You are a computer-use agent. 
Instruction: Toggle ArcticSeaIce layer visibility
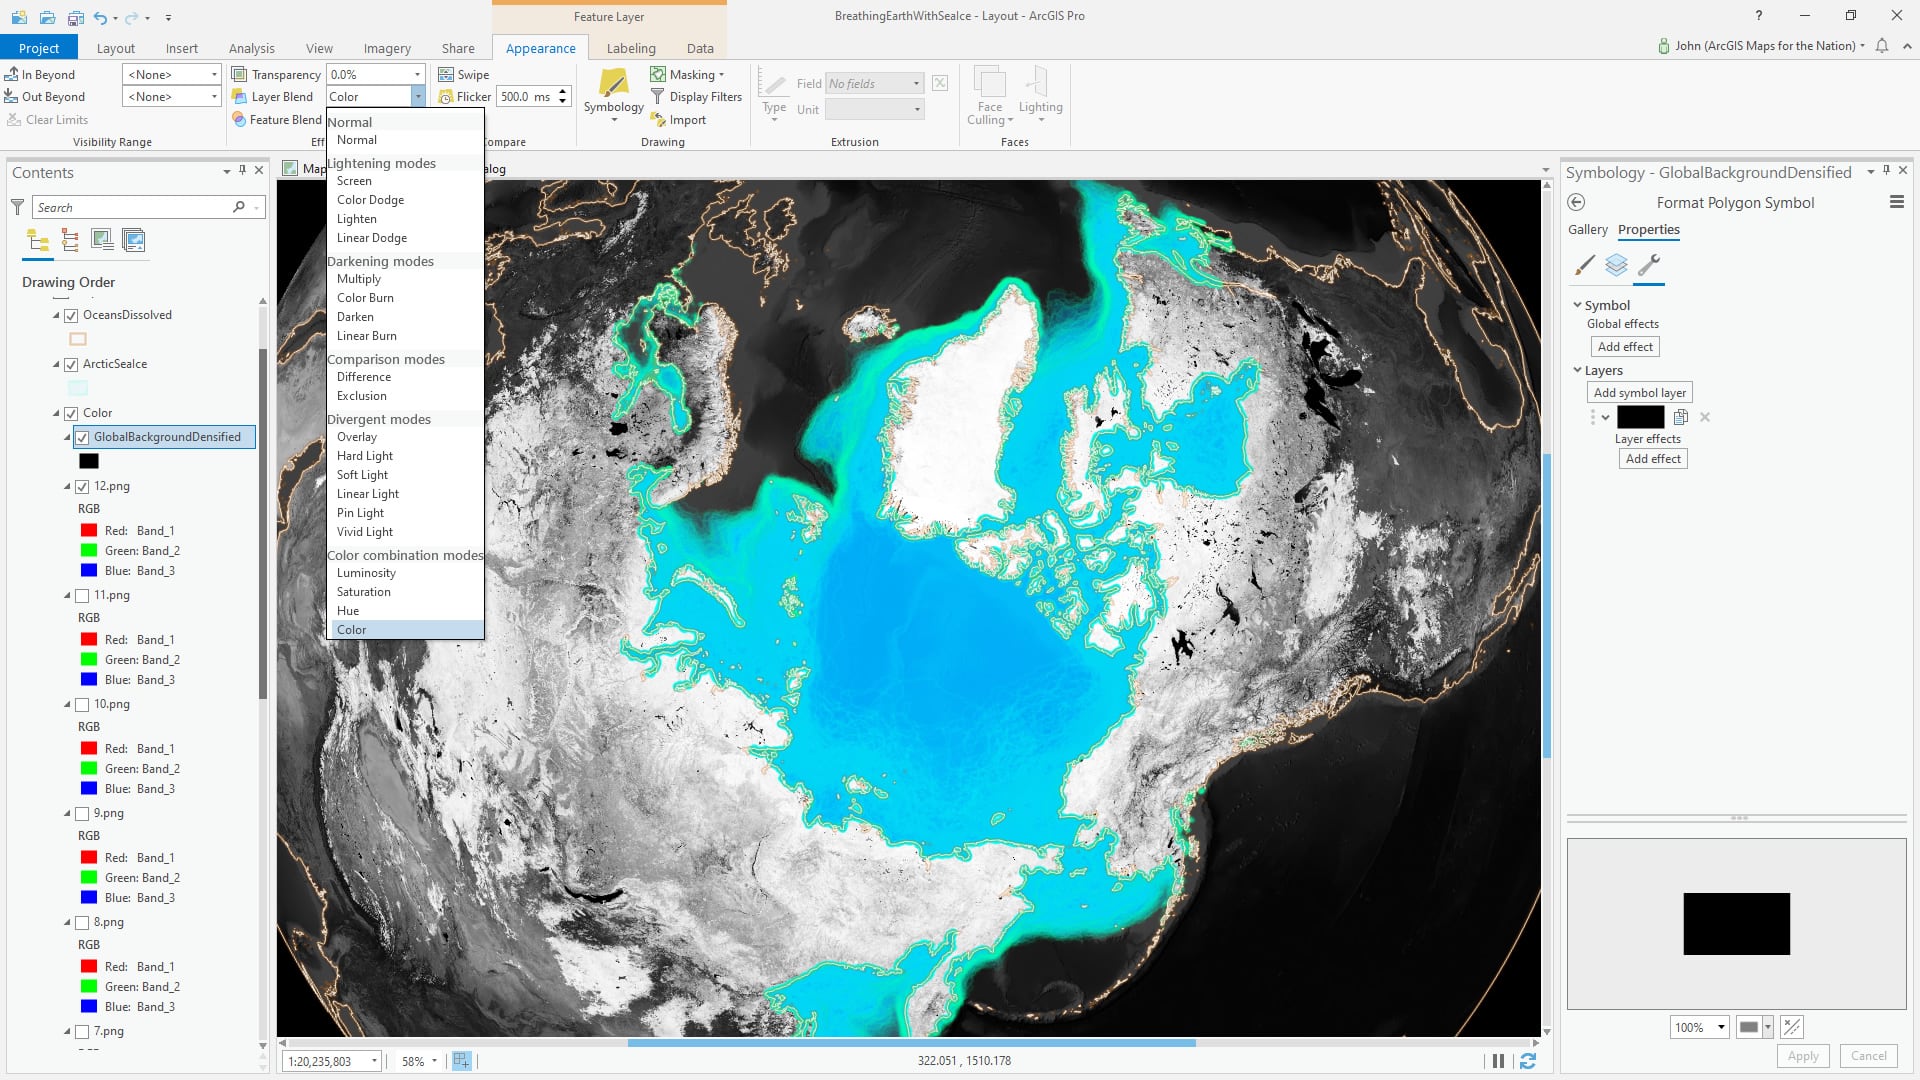point(71,365)
